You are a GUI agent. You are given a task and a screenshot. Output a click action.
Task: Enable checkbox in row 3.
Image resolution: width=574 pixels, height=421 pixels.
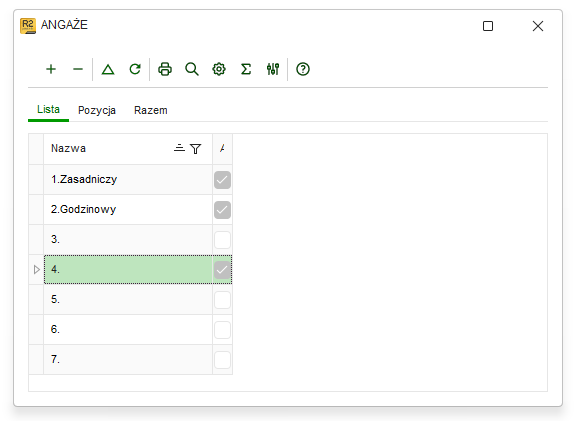tap(222, 240)
